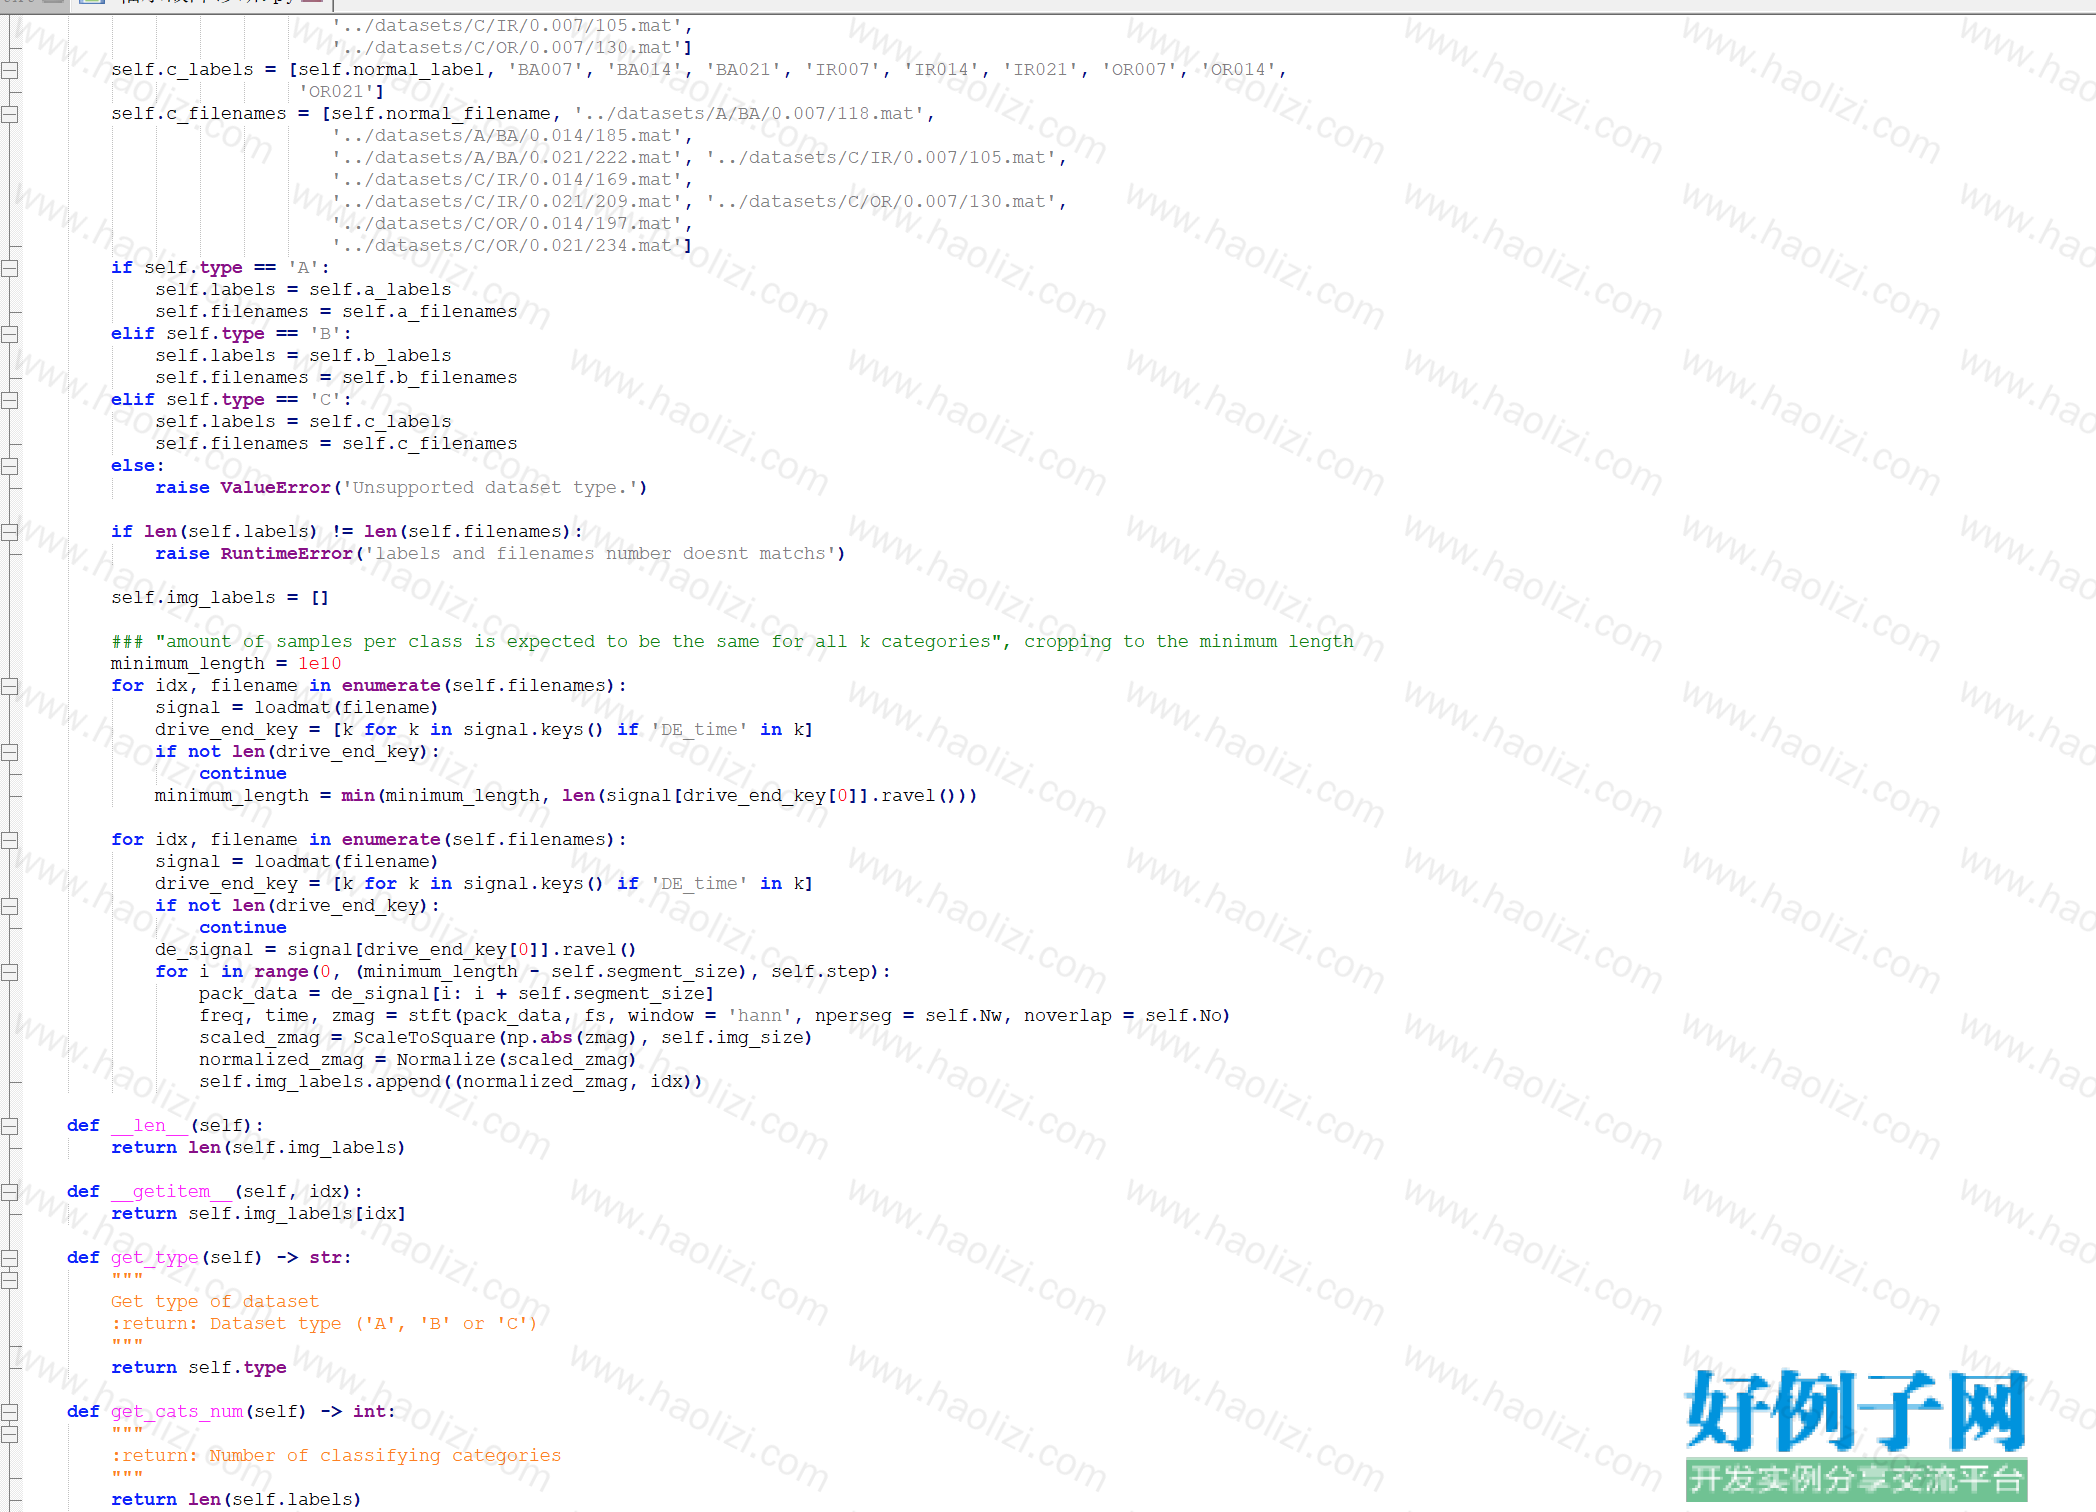Image resolution: width=2096 pixels, height=1512 pixels.
Task: Click the docstring text "Get type of dataset"
Action: 215,1302
